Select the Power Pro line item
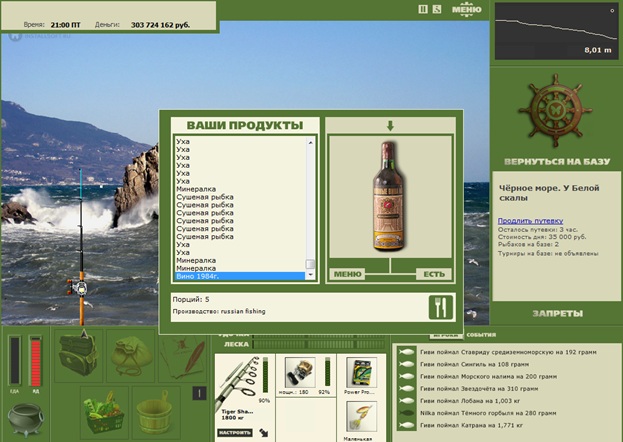The width and height of the screenshot is (623, 442). tap(361, 376)
